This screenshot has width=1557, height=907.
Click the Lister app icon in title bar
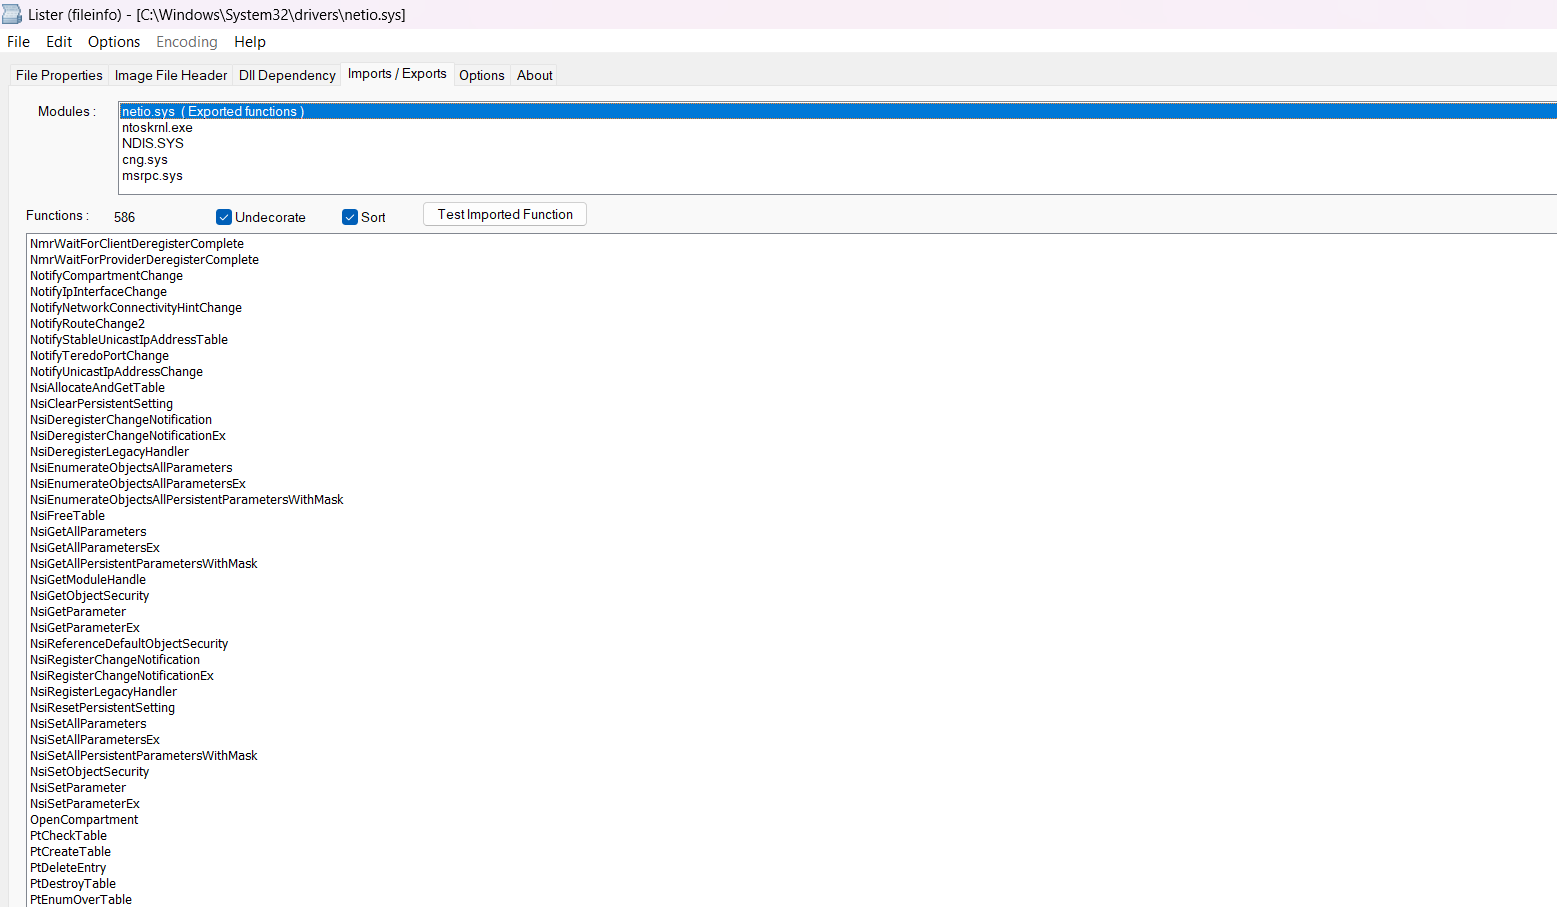[12, 14]
